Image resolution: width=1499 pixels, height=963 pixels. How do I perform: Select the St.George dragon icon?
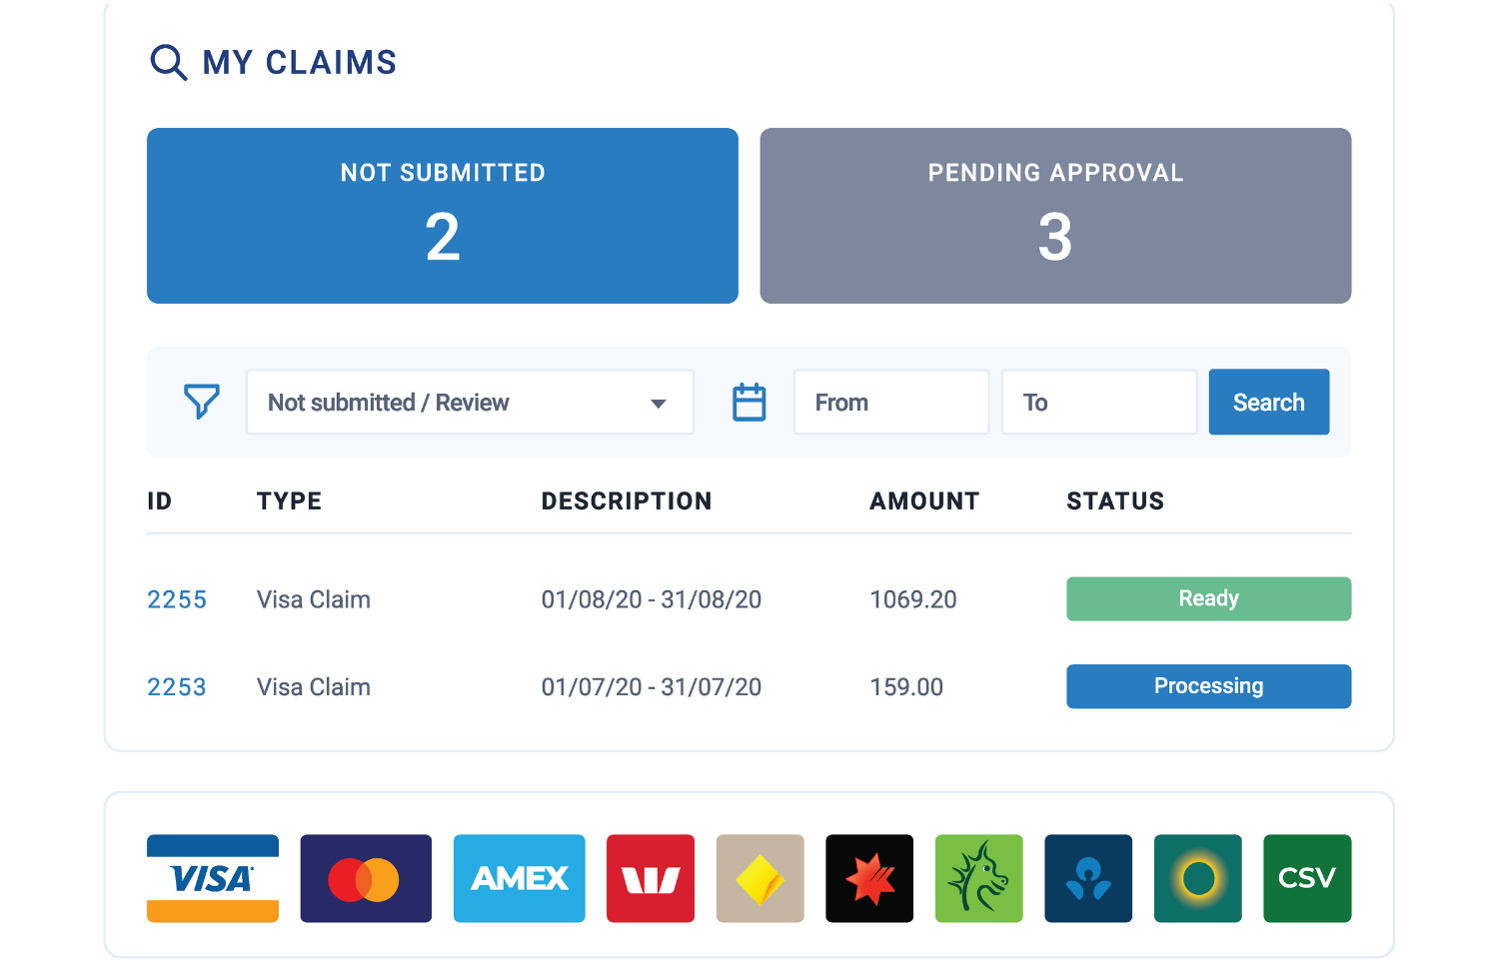click(x=978, y=878)
